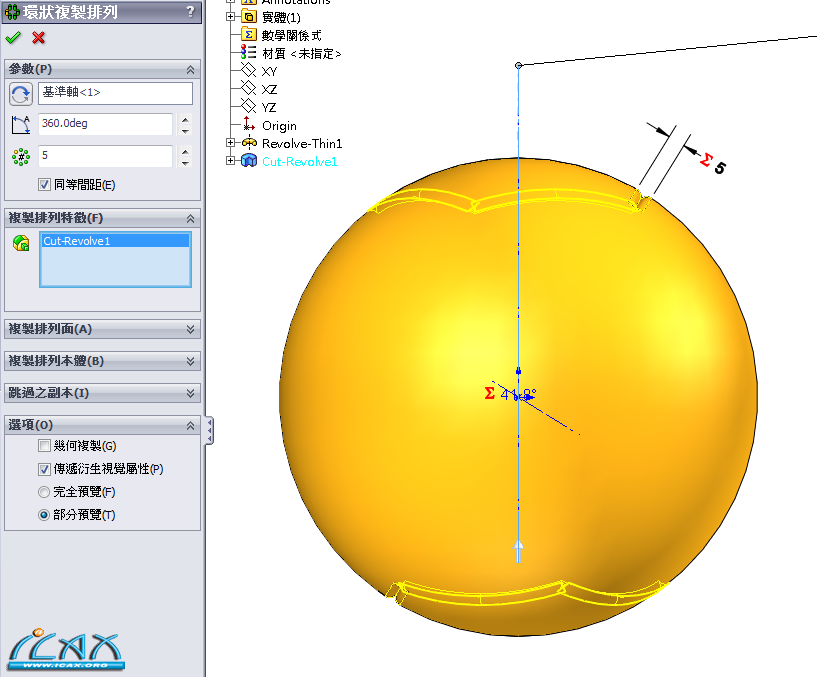Click the XZ plane icon
The height and width of the screenshot is (677, 817).
pos(249,88)
